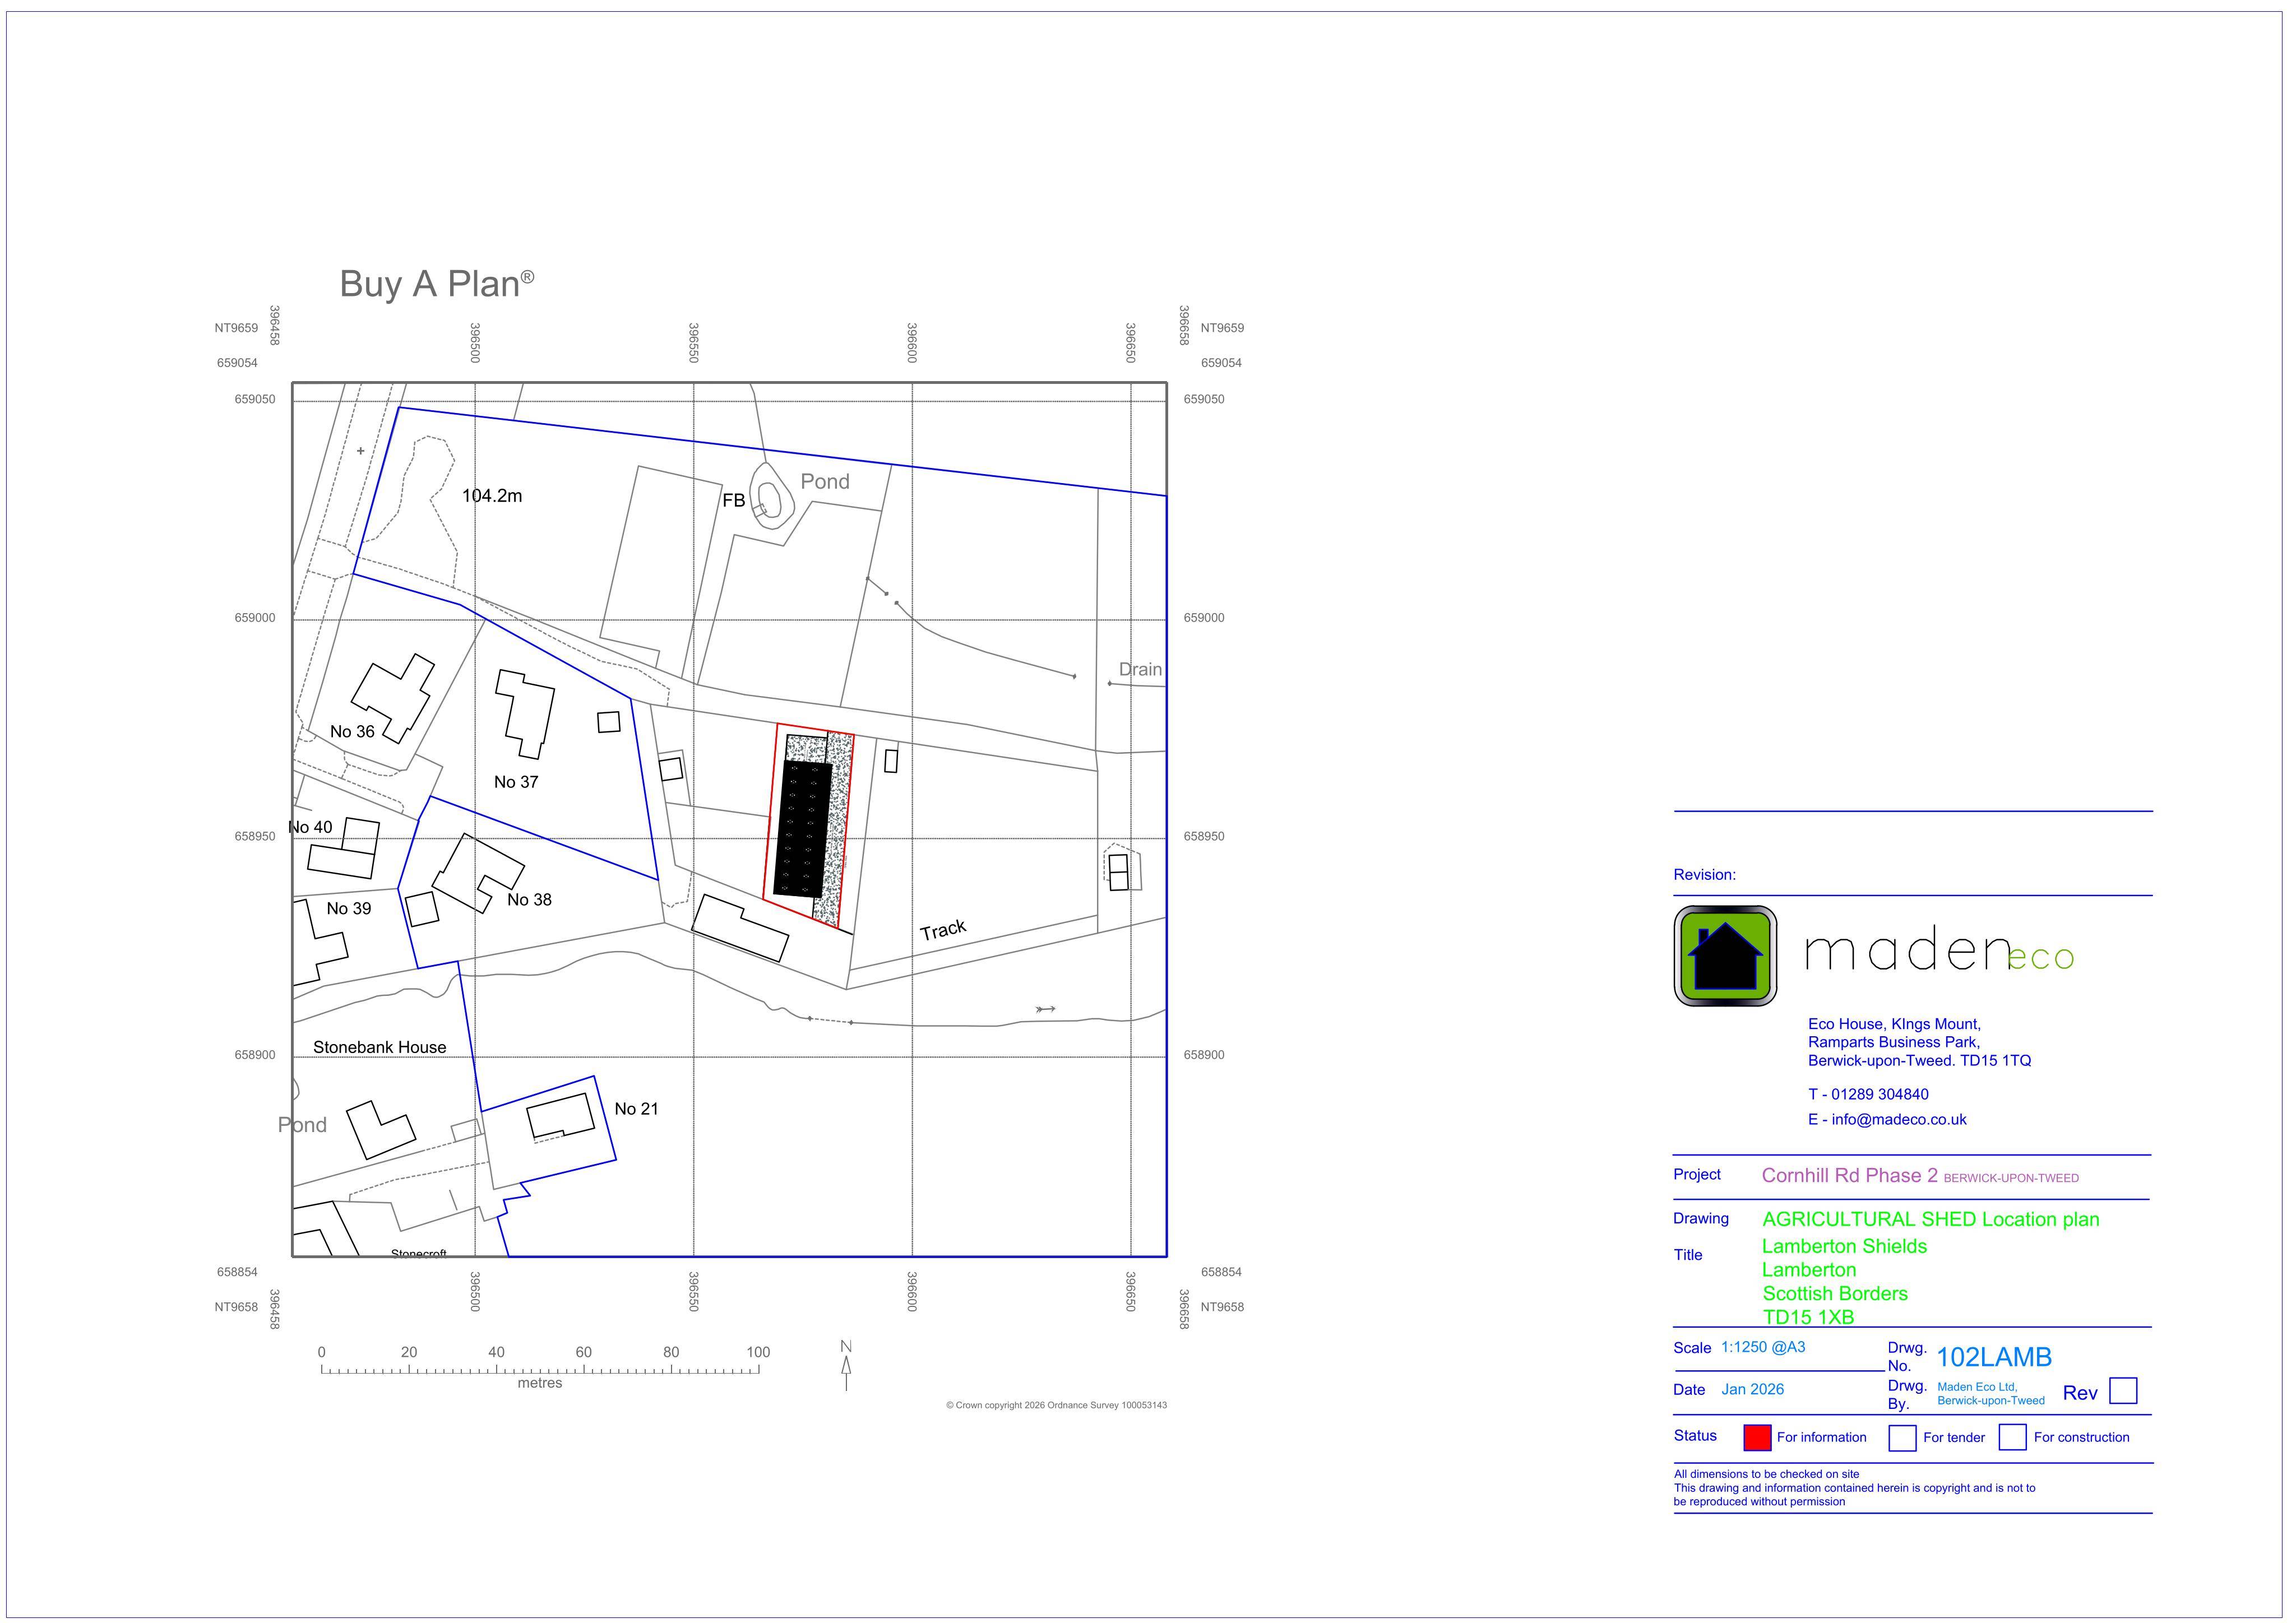The image size is (2296, 1623).
Task: Click the Pond label below Stonebank House
Action: point(302,1125)
